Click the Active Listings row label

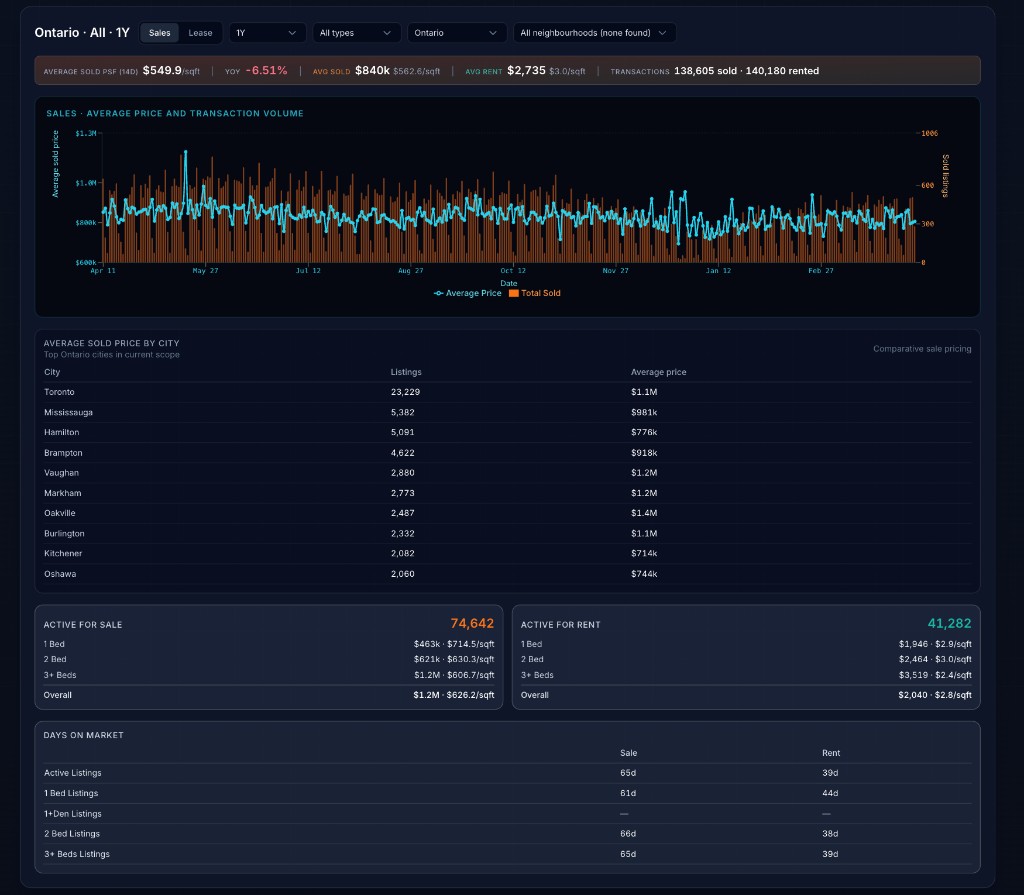72,773
